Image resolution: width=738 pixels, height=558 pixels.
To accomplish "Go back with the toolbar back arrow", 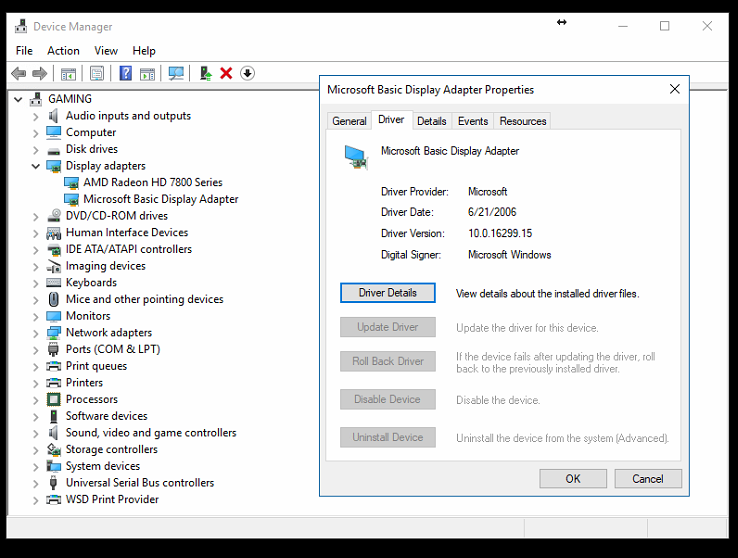I will click(19, 73).
